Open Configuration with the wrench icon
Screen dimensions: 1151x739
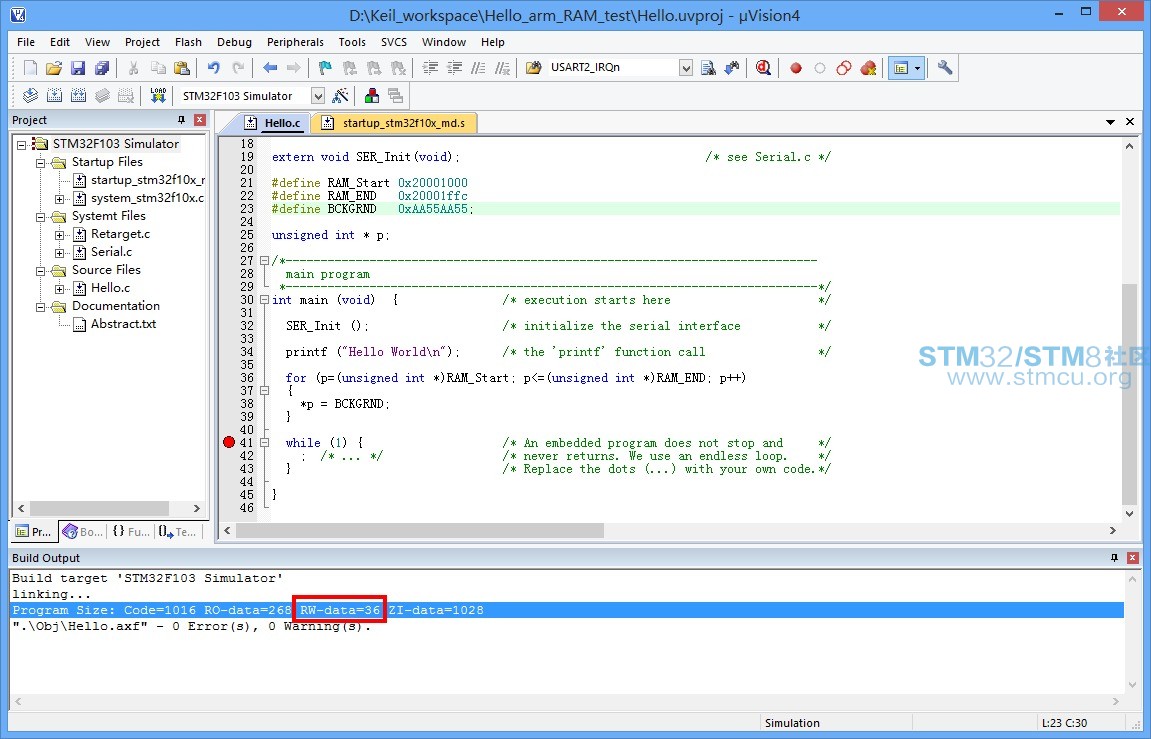pyautogui.click(x=945, y=68)
